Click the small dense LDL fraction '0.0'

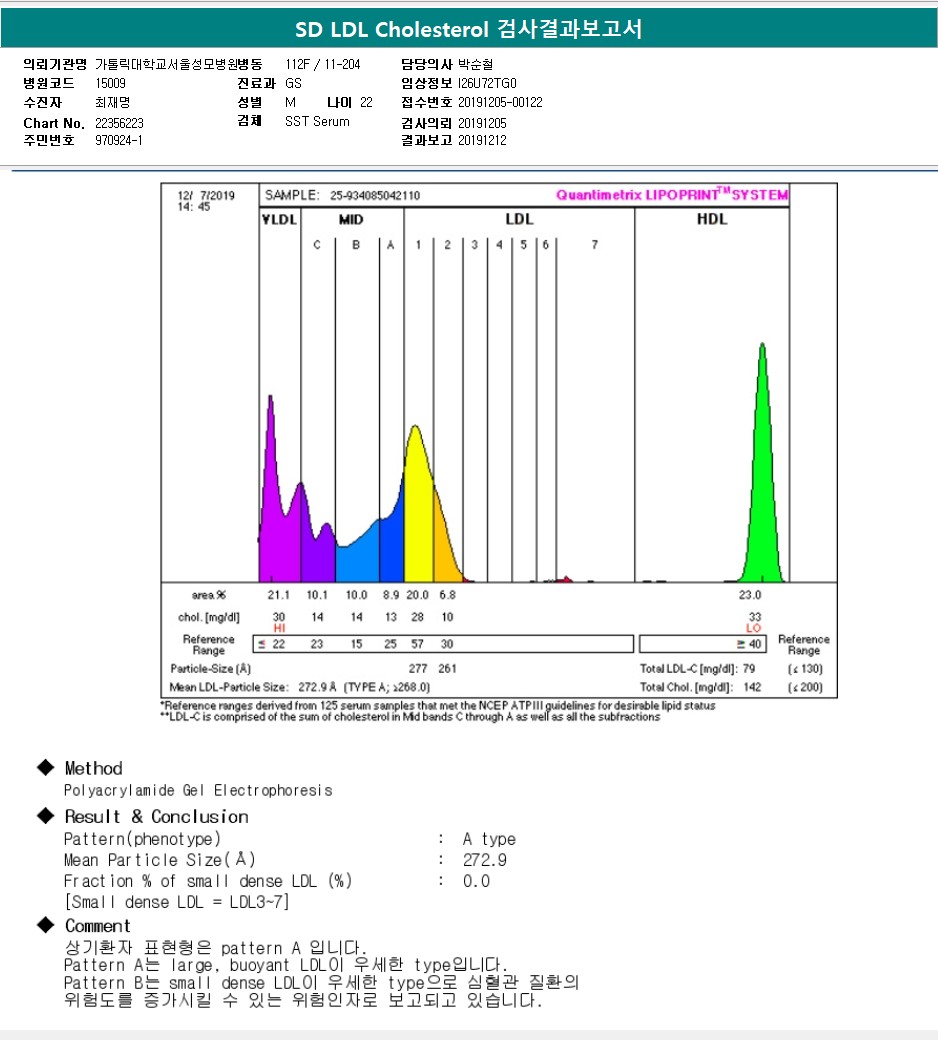click(476, 881)
